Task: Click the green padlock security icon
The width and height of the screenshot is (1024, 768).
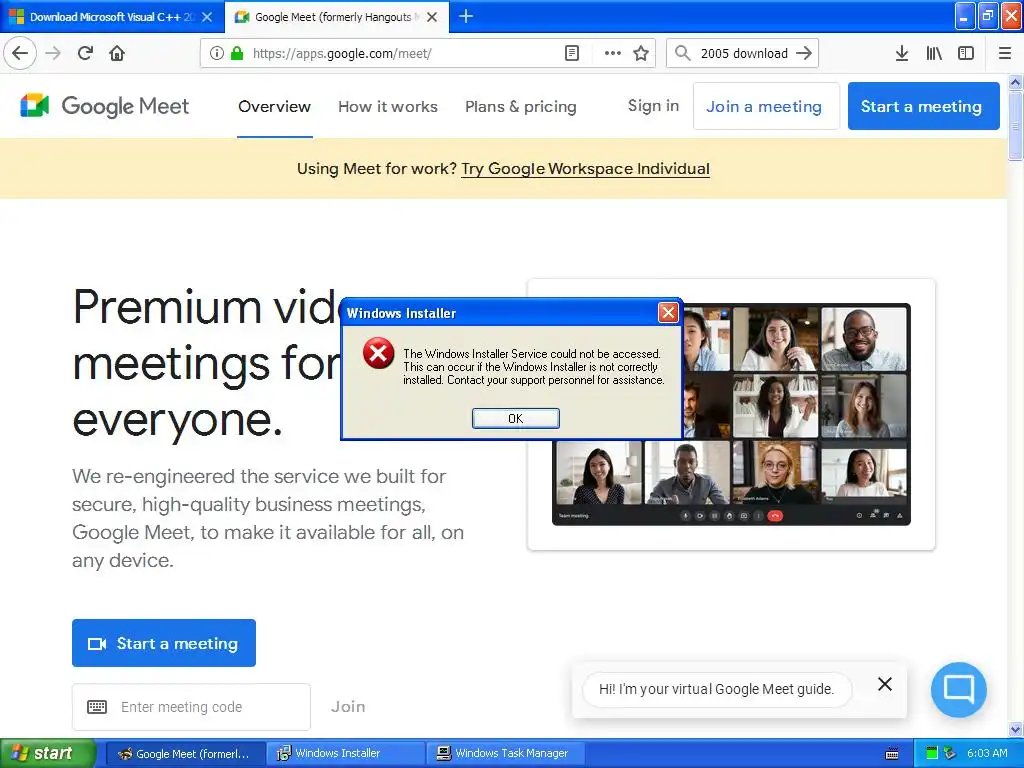Action: [x=237, y=53]
